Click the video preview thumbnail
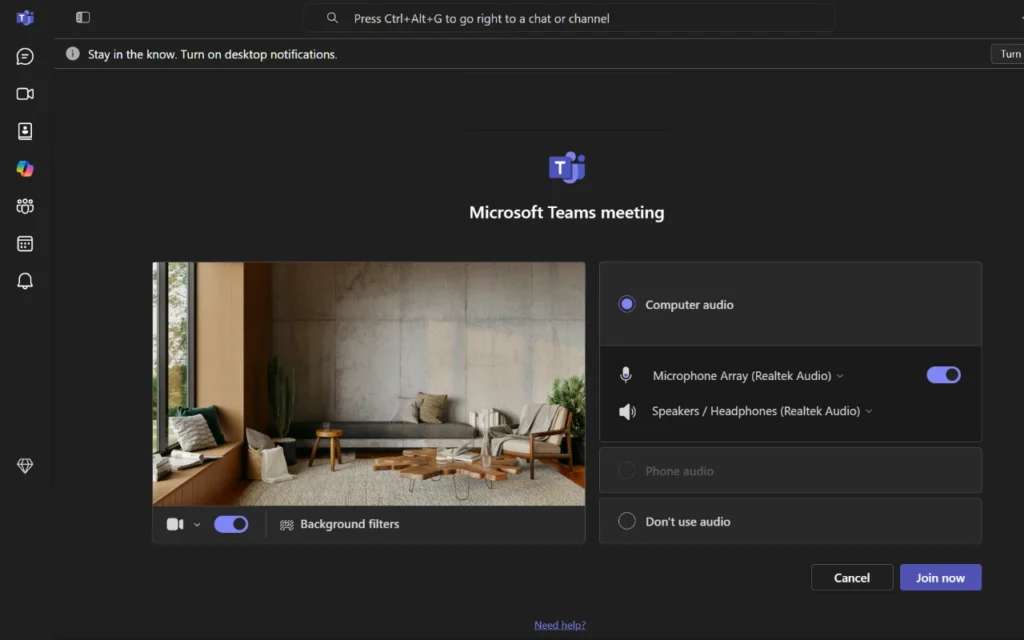 369,384
